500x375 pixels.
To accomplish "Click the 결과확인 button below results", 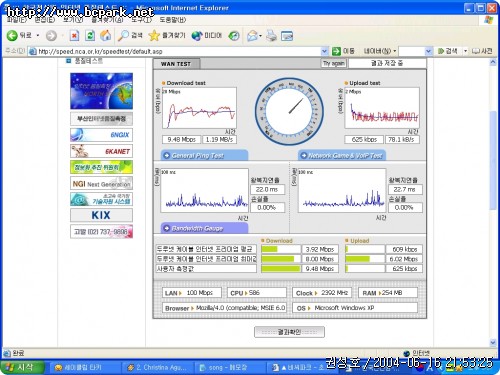I will [x=289, y=332].
